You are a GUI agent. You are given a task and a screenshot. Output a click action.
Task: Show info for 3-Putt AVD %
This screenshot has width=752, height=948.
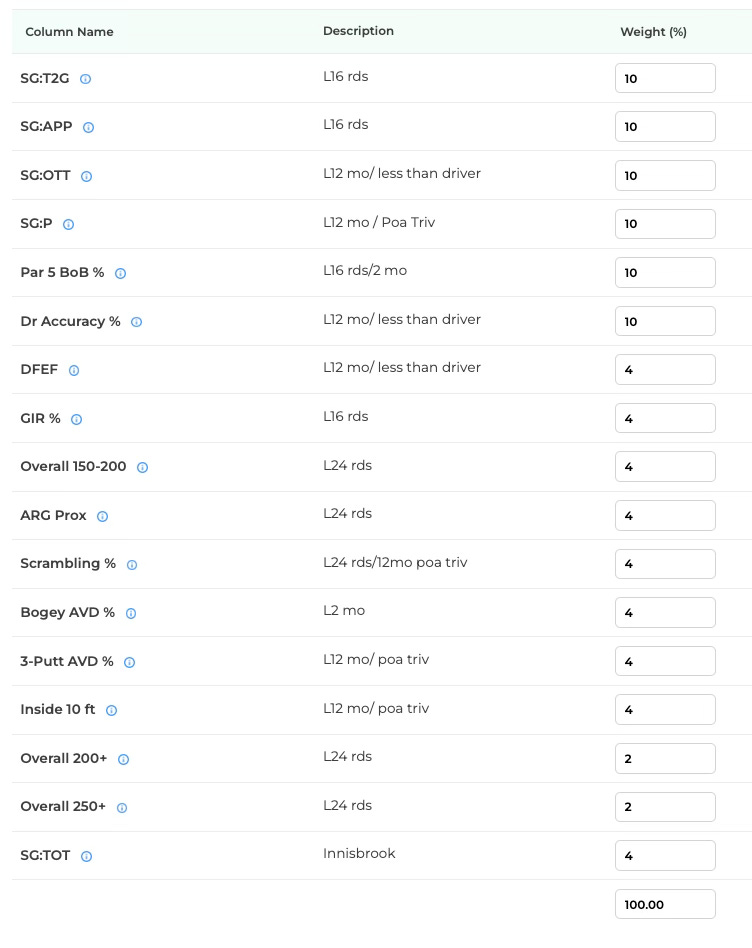point(129,663)
